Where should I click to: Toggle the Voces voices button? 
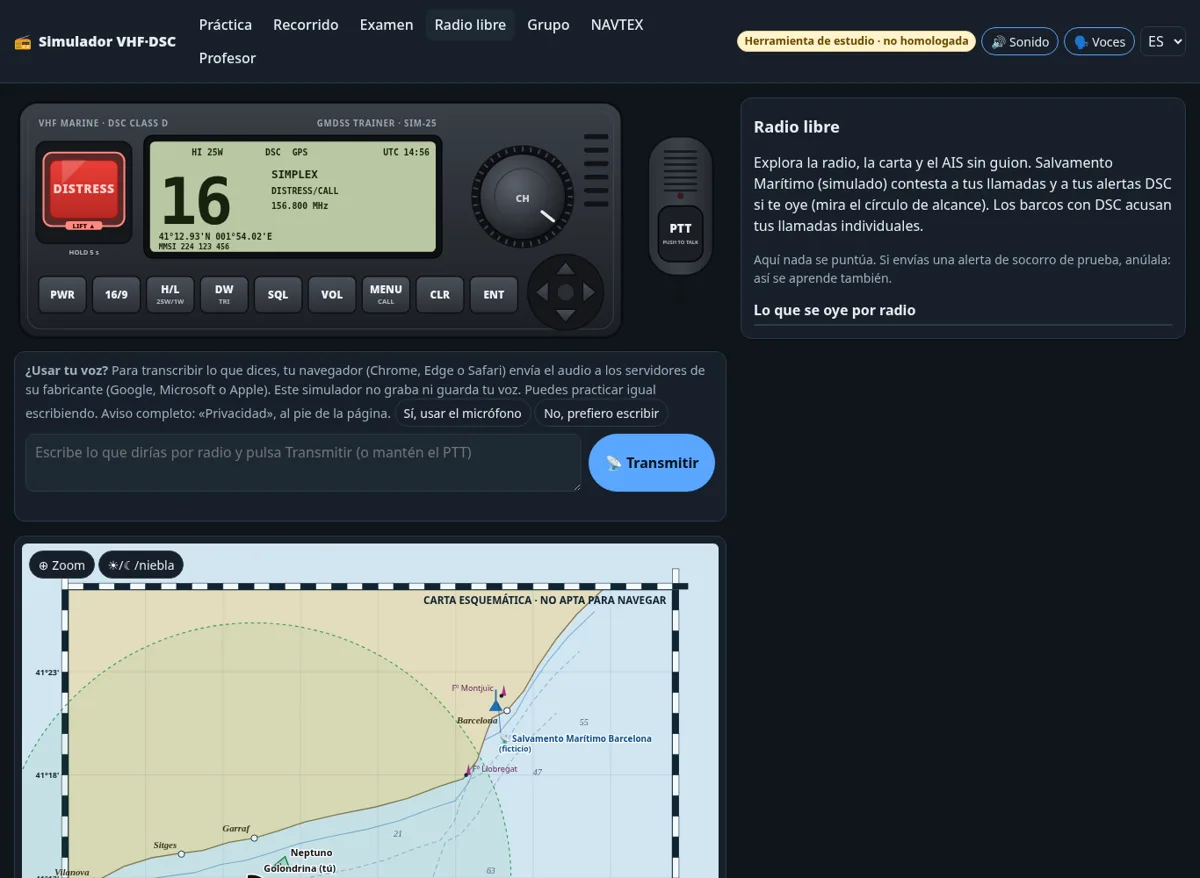pyautogui.click(x=1099, y=41)
